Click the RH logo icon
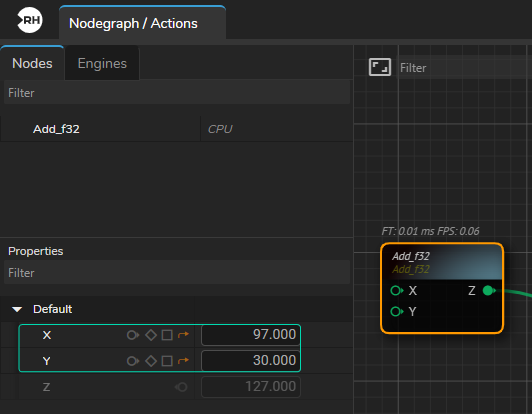Screen dimensions: 532x414 (30, 20)
